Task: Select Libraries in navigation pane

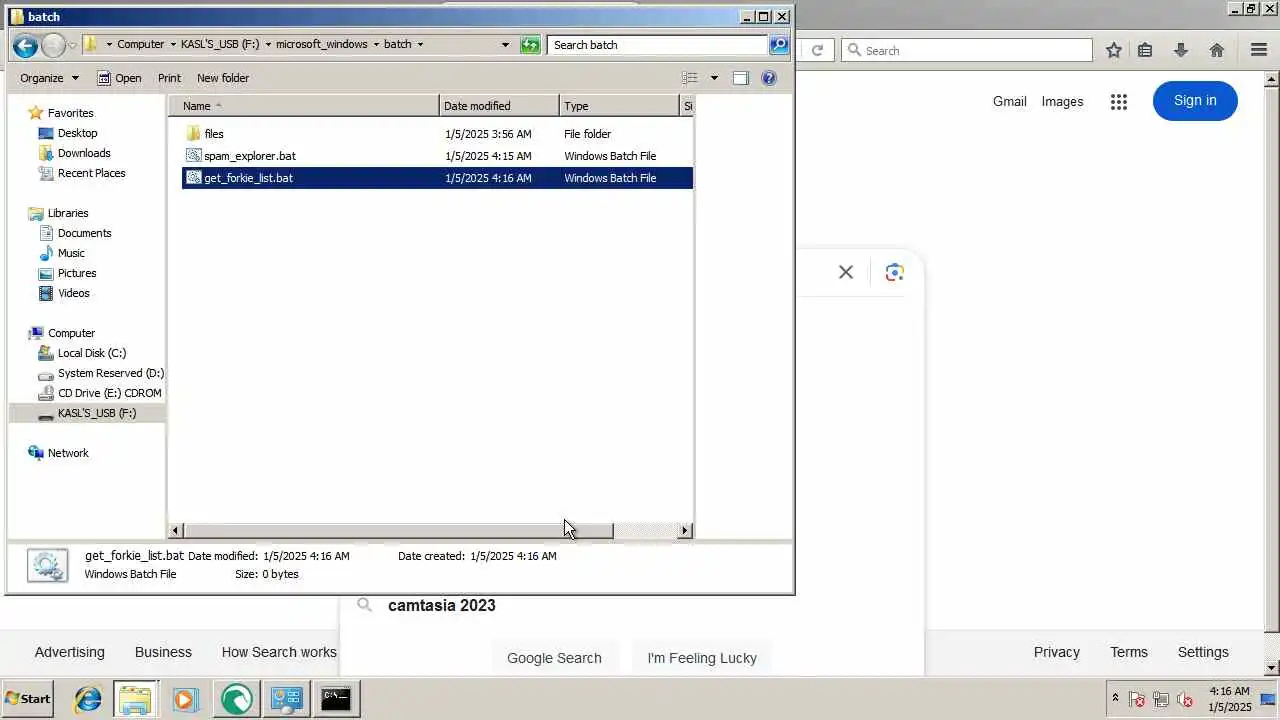Action: tap(68, 213)
